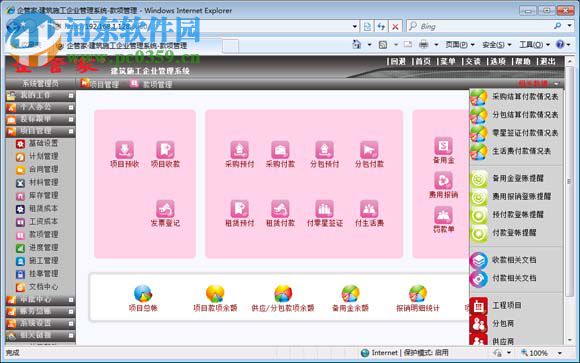This screenshot has width=580, height=363.
Task: Open the IE 工具(O) dropdown menu
Action: point(534,45)
